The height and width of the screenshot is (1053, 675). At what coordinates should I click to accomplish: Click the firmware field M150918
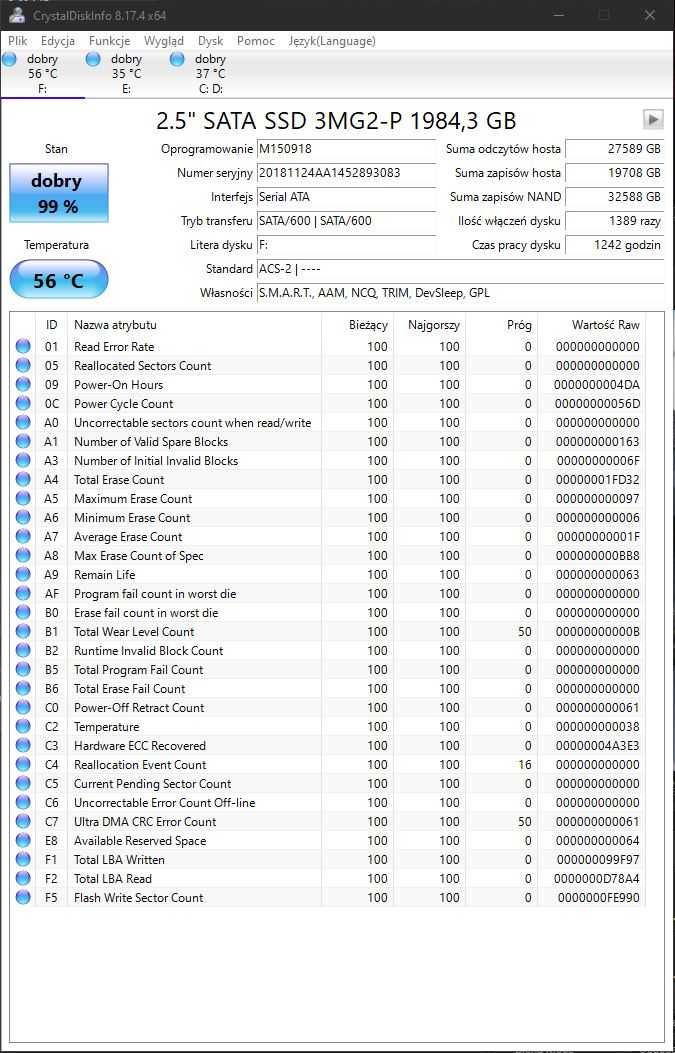tap(346, 149)
